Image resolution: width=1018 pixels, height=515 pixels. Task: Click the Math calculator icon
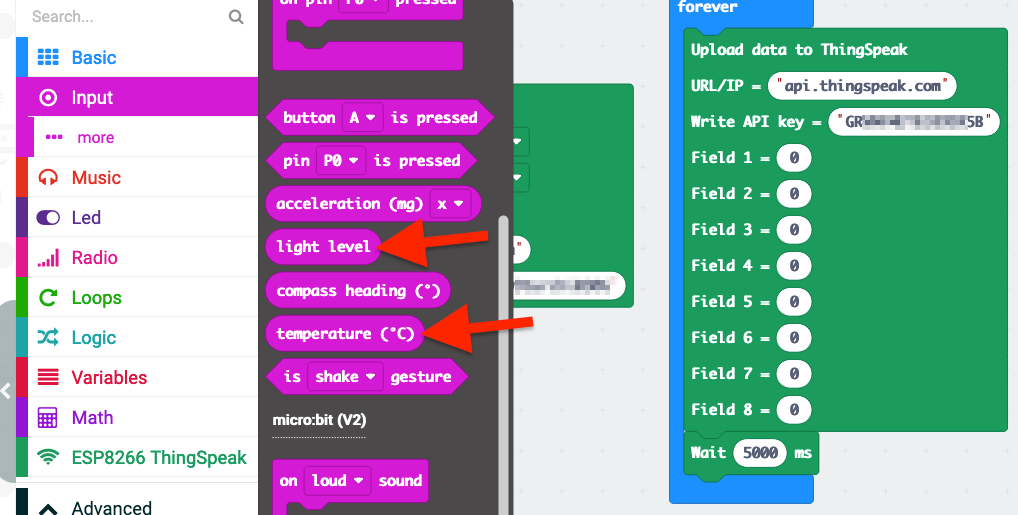(48, 418)
